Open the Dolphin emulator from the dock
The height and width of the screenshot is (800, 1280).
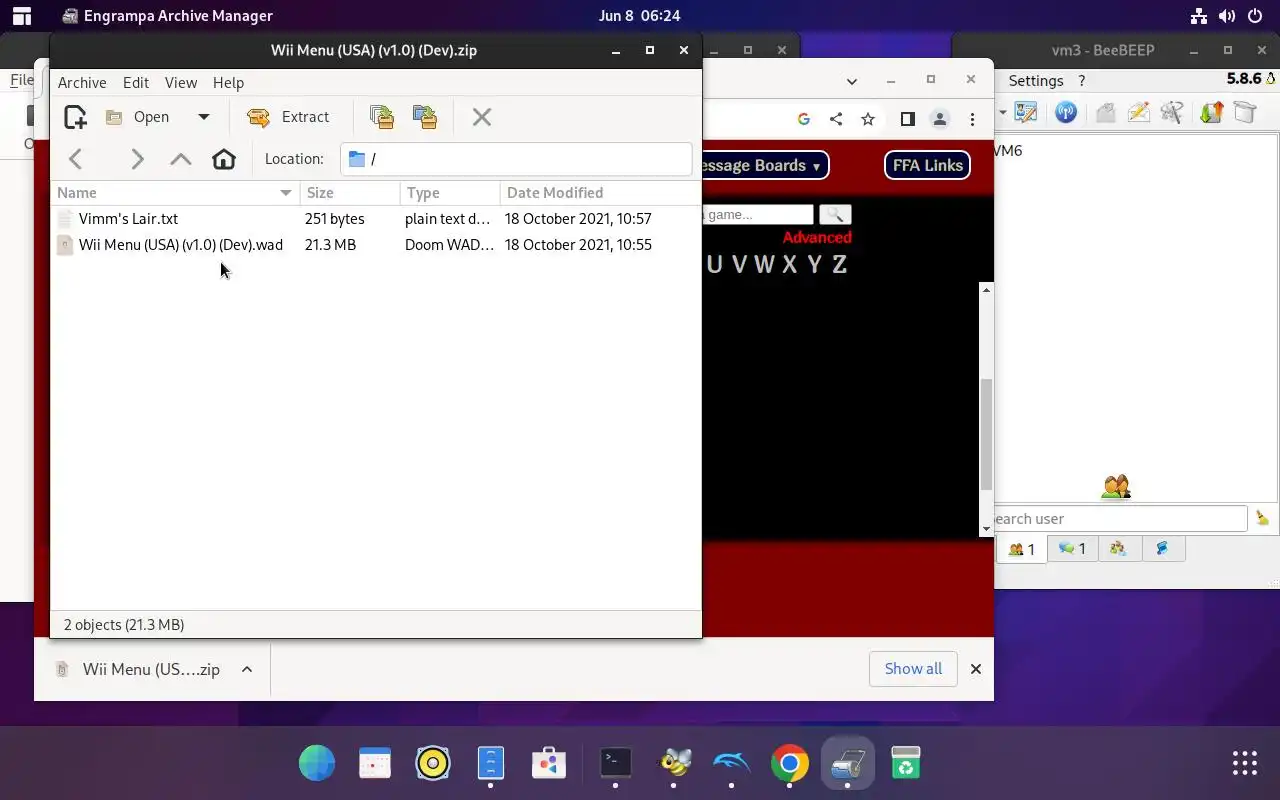click(x=731, y=763)
